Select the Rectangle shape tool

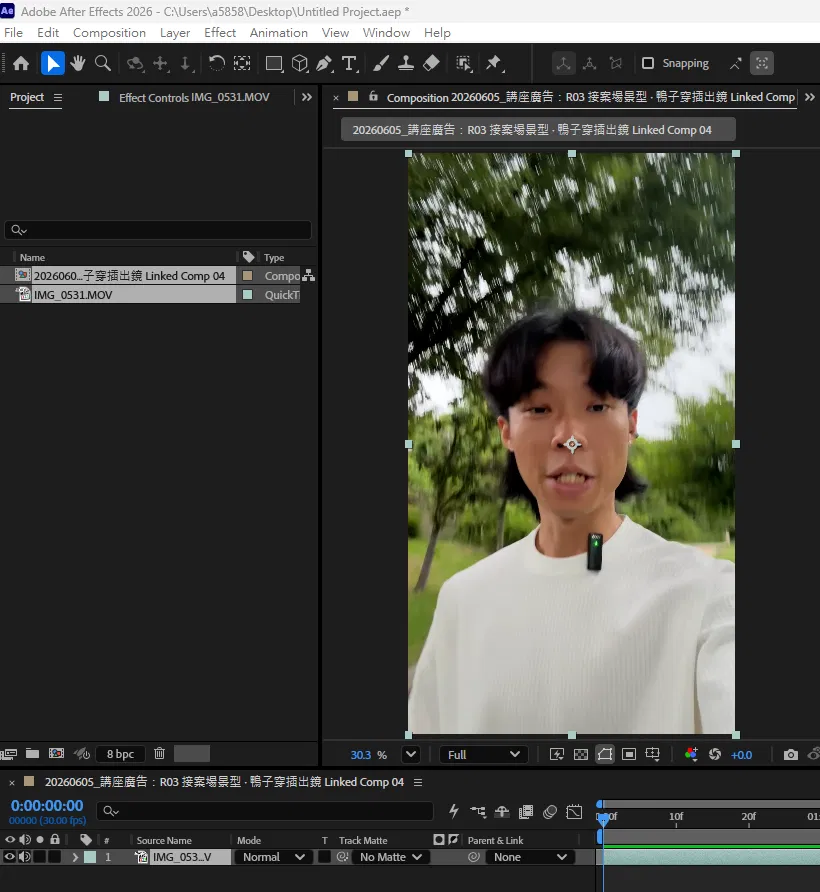pyautogui.click(x=274, y=63)
